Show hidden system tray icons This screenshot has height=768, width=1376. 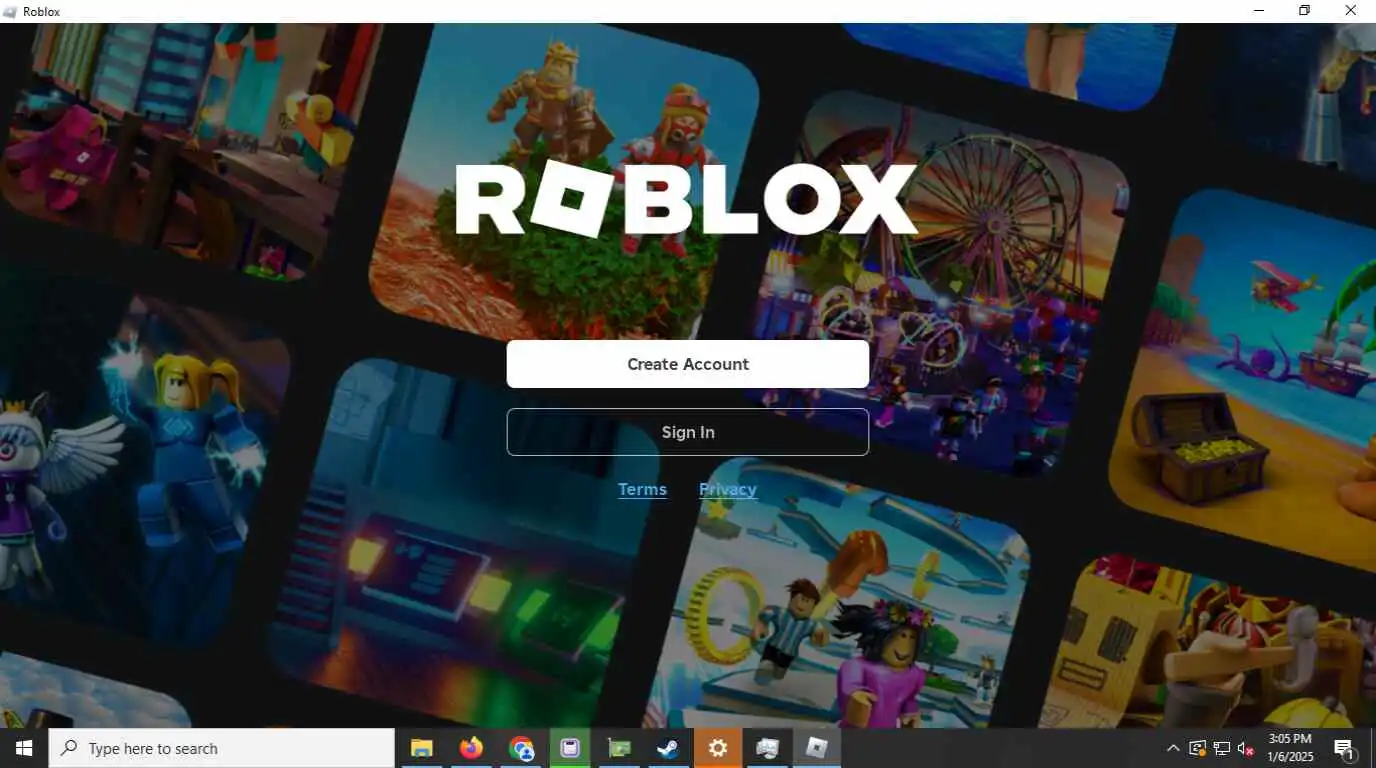(1173, 748)
